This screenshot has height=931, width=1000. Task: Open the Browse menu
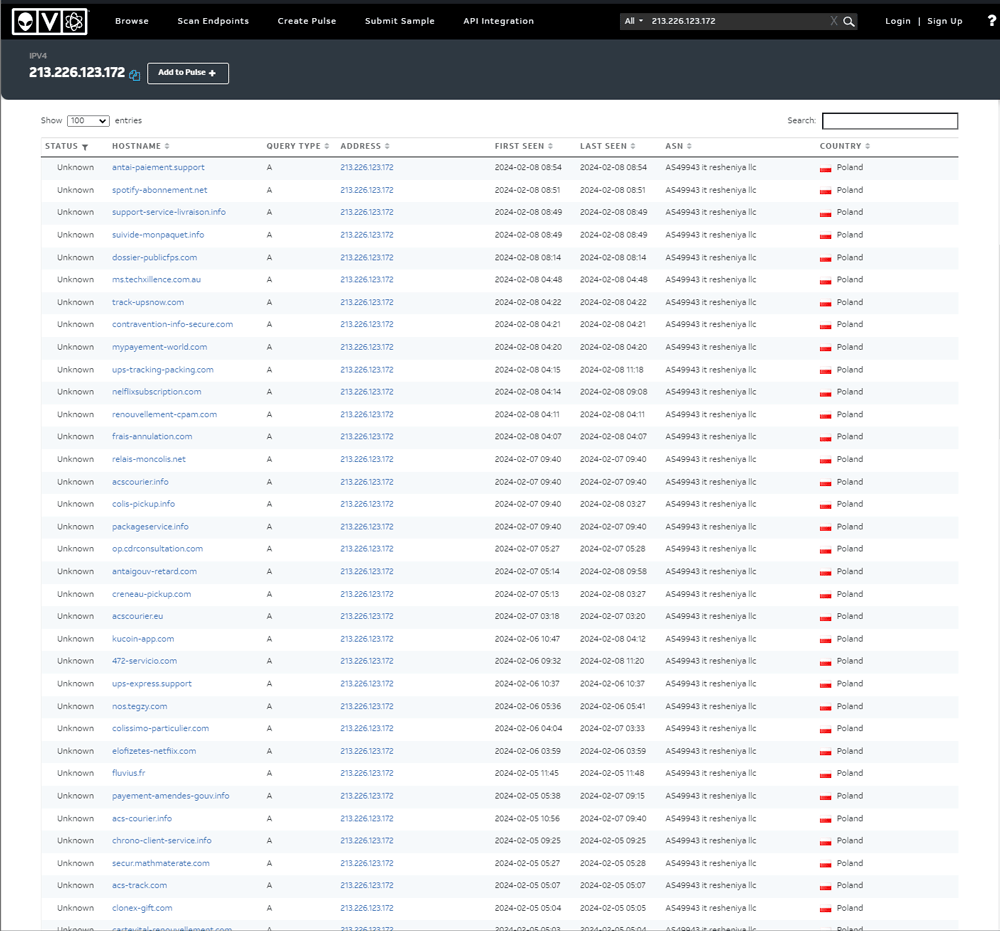132,21
